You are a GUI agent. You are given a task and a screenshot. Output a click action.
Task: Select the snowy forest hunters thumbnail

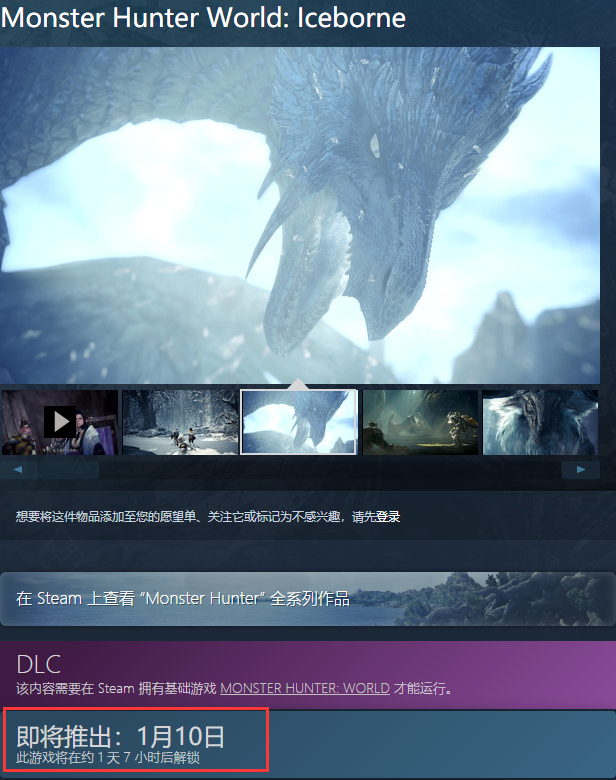tap(180, 422)
